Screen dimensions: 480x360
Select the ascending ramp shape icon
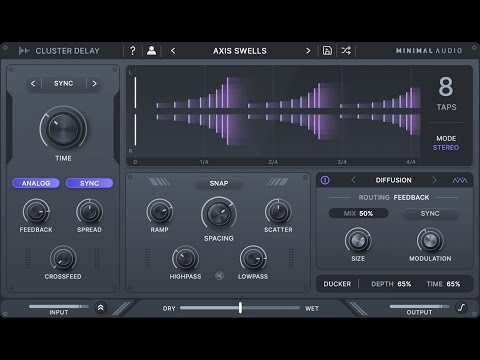pos(278,182)
